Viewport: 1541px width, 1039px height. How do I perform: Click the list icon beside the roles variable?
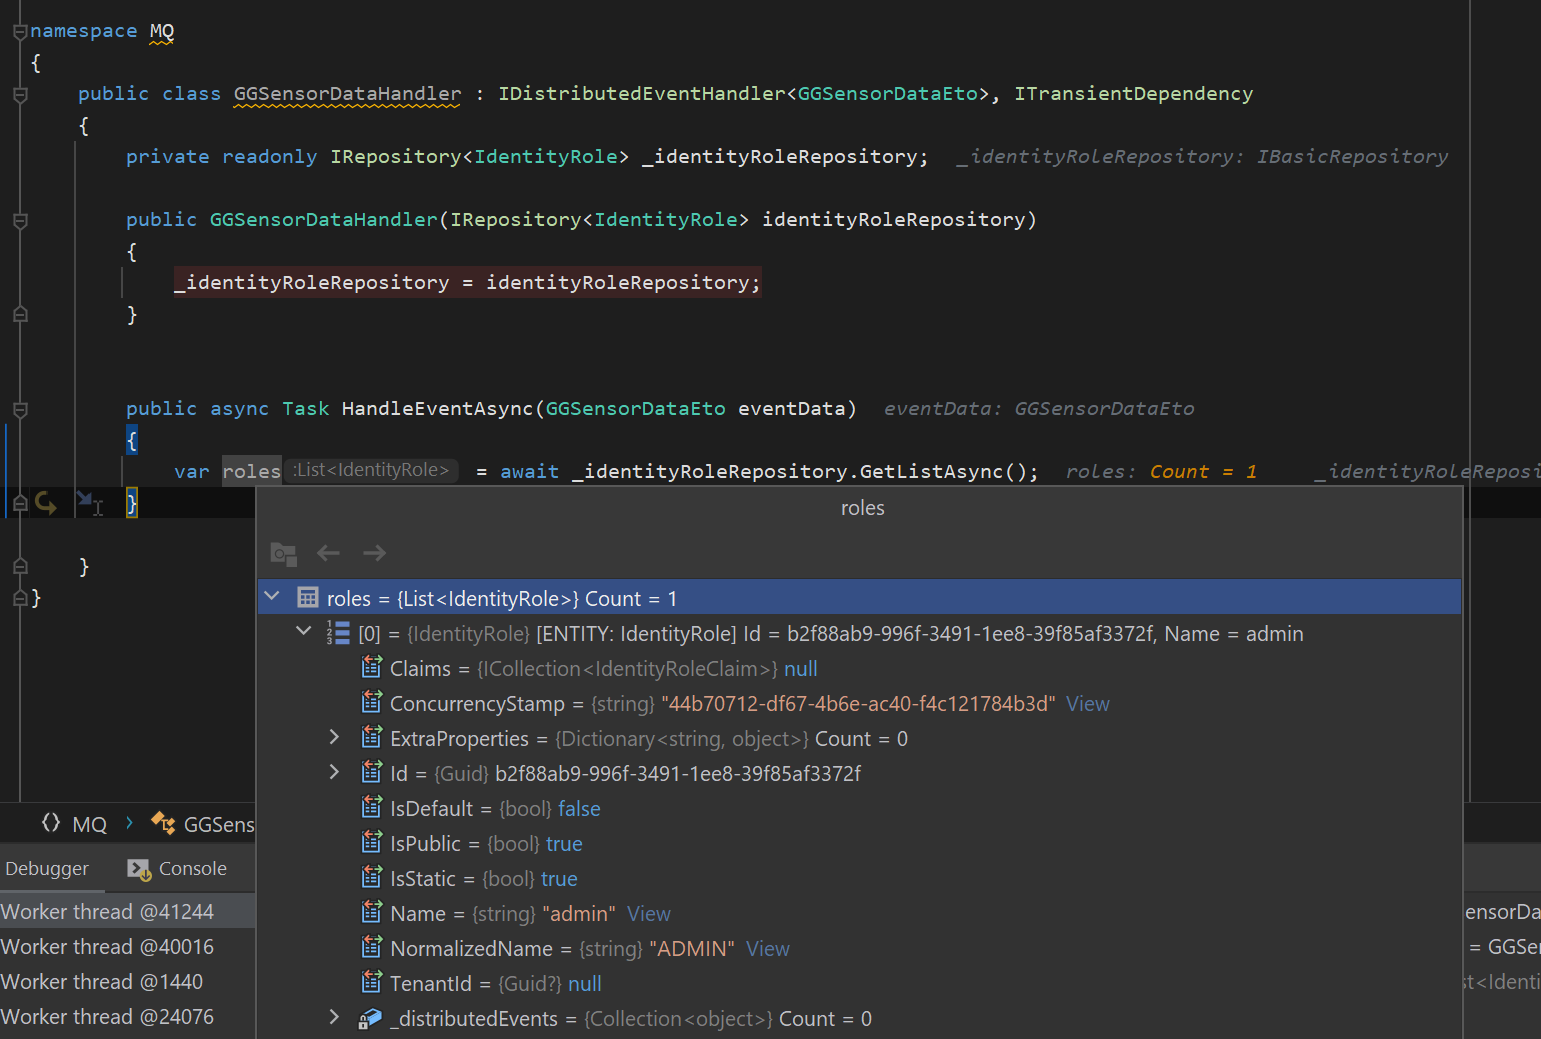(x=308, y=598)
